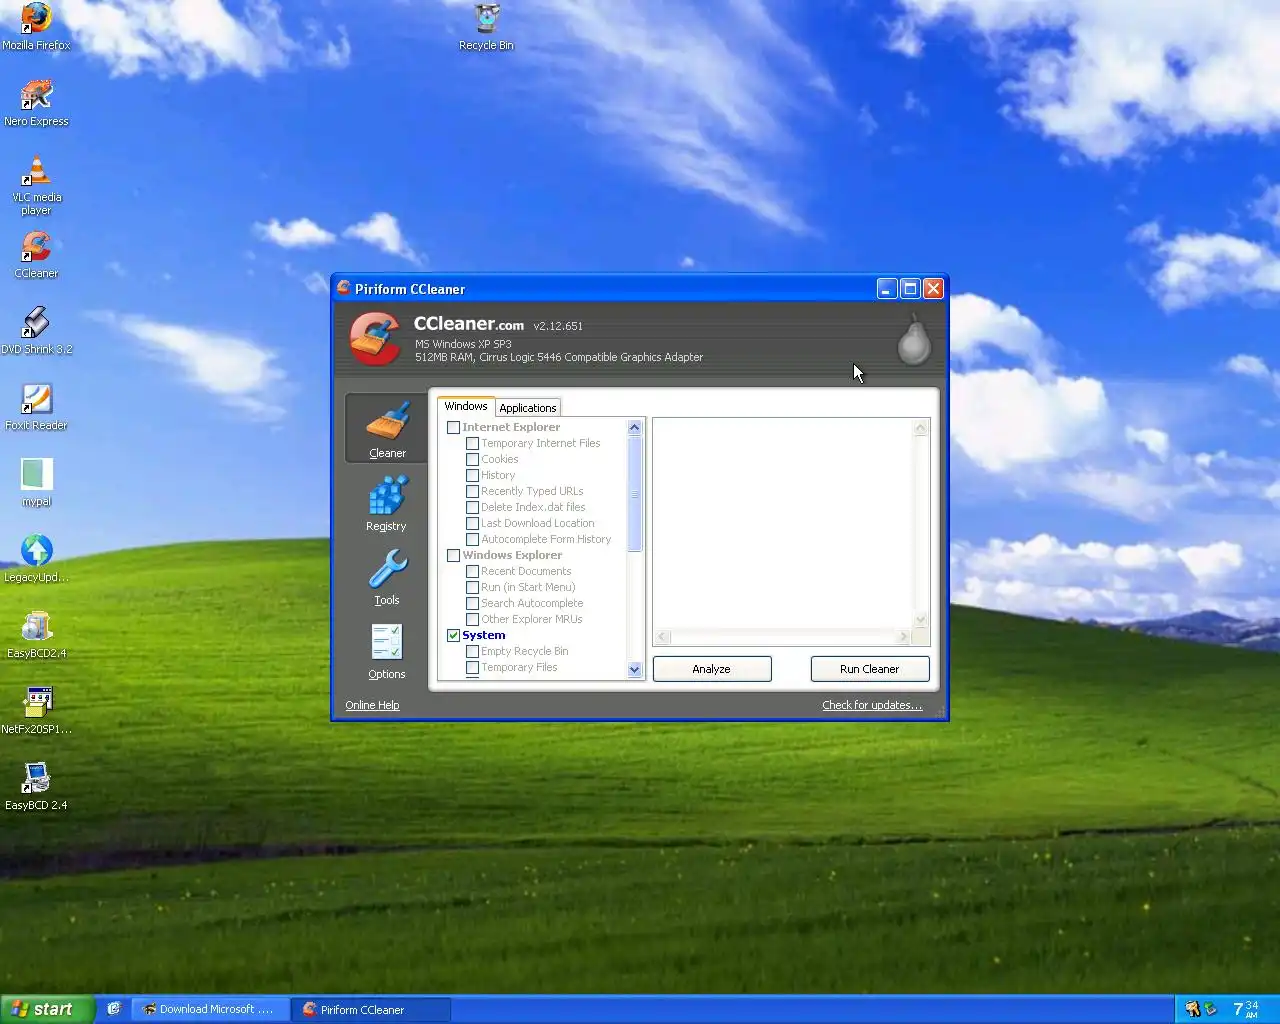
Task: Click the cleaner list scrollbar thumb
Action: tap(634, 494)
